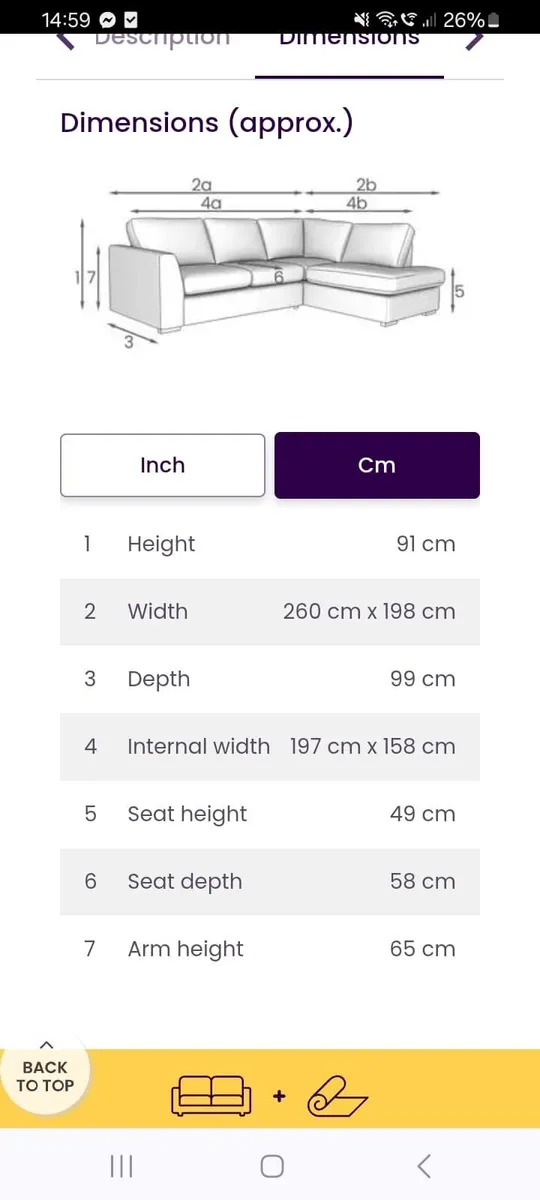Tap the Height 91 cm row

point(270,544)
